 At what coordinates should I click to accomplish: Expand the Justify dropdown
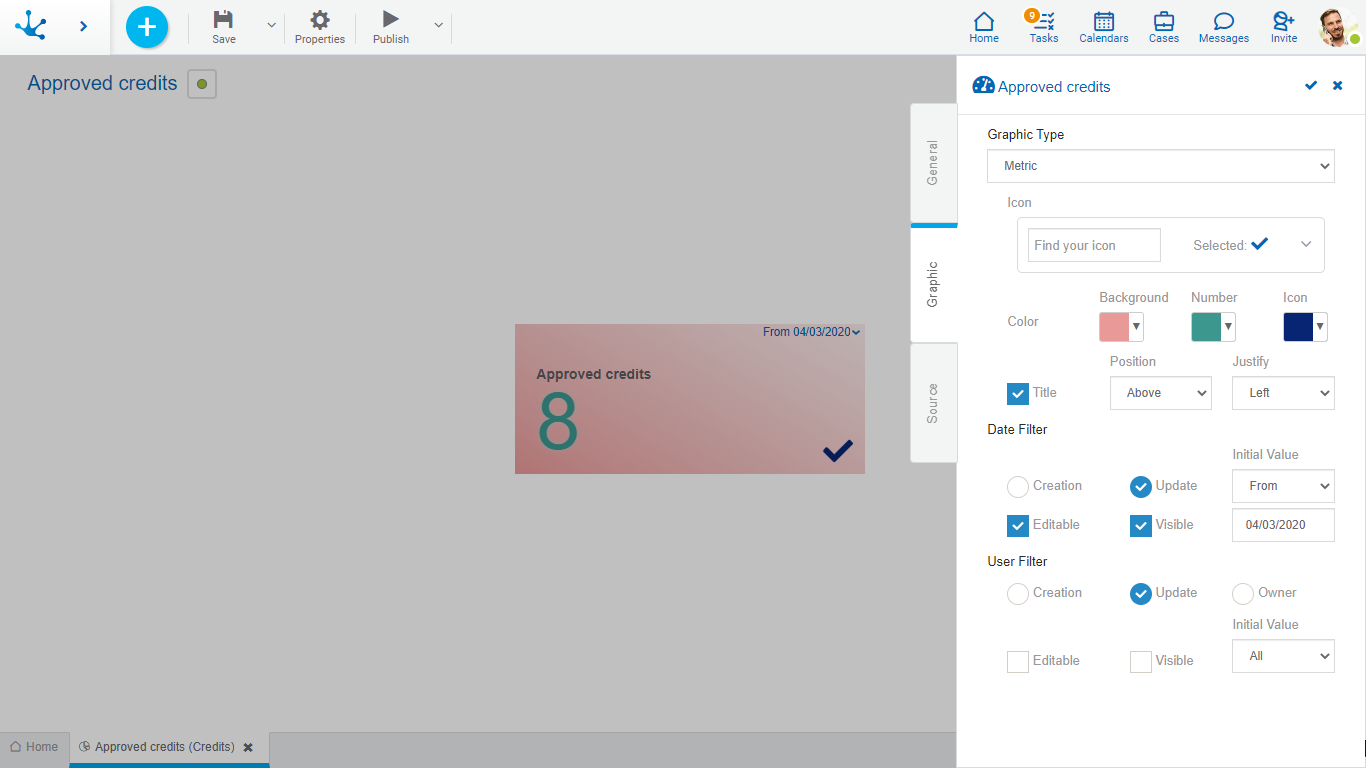click(x=1282, y=393)
